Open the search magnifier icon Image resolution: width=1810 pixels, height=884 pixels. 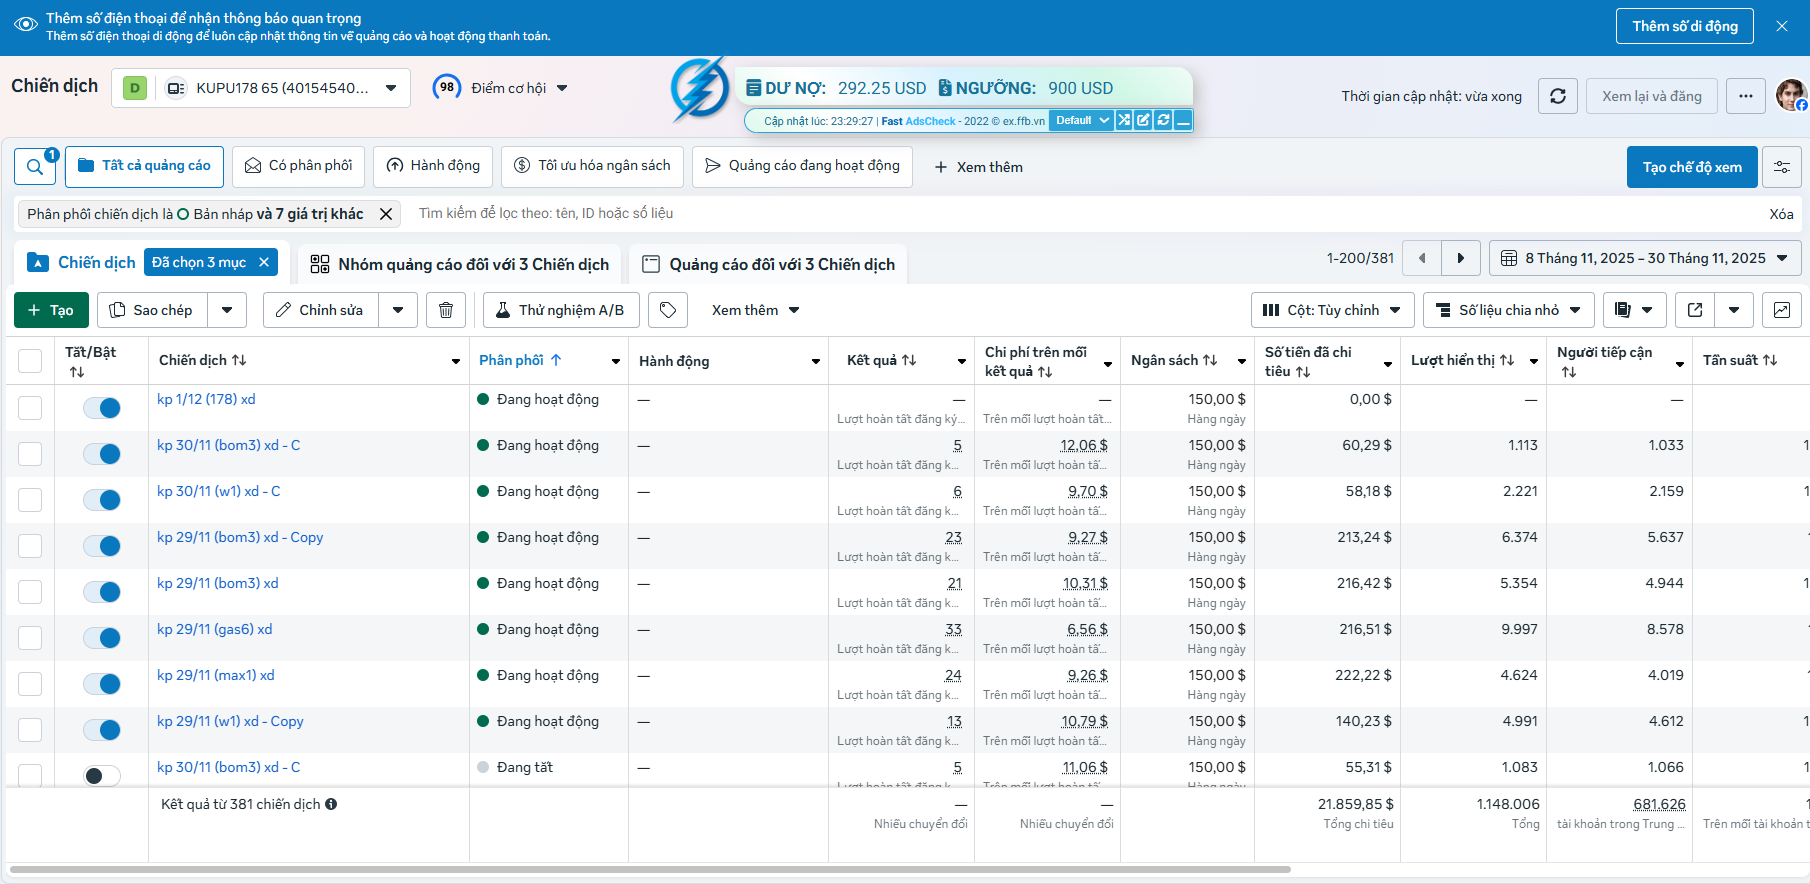pyautogui.click(x=35, y=167)
